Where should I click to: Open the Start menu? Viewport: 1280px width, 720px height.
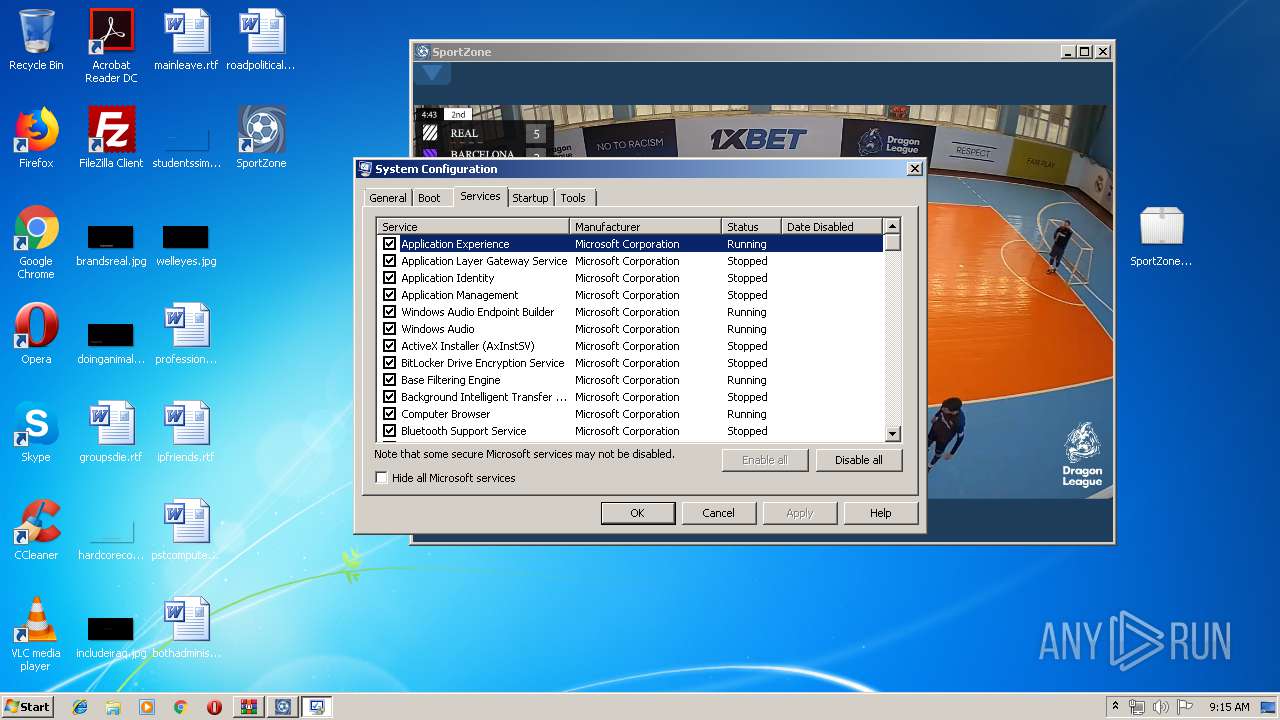(x=28, y=707)
